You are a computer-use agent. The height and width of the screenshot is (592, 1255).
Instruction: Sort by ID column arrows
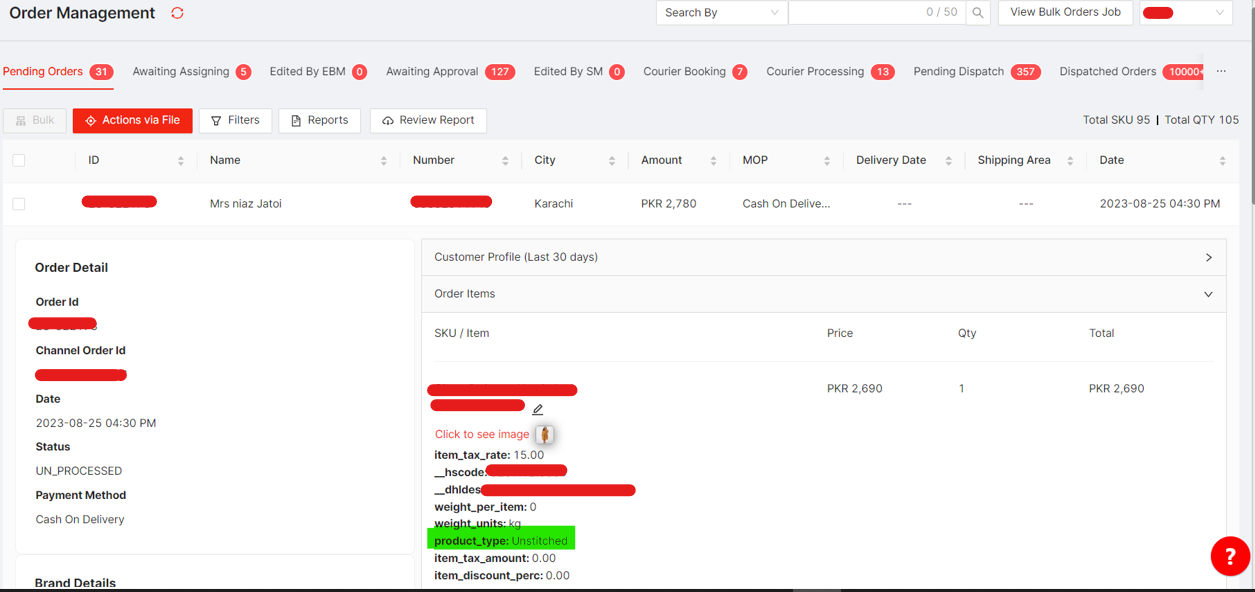coord(181,161)
